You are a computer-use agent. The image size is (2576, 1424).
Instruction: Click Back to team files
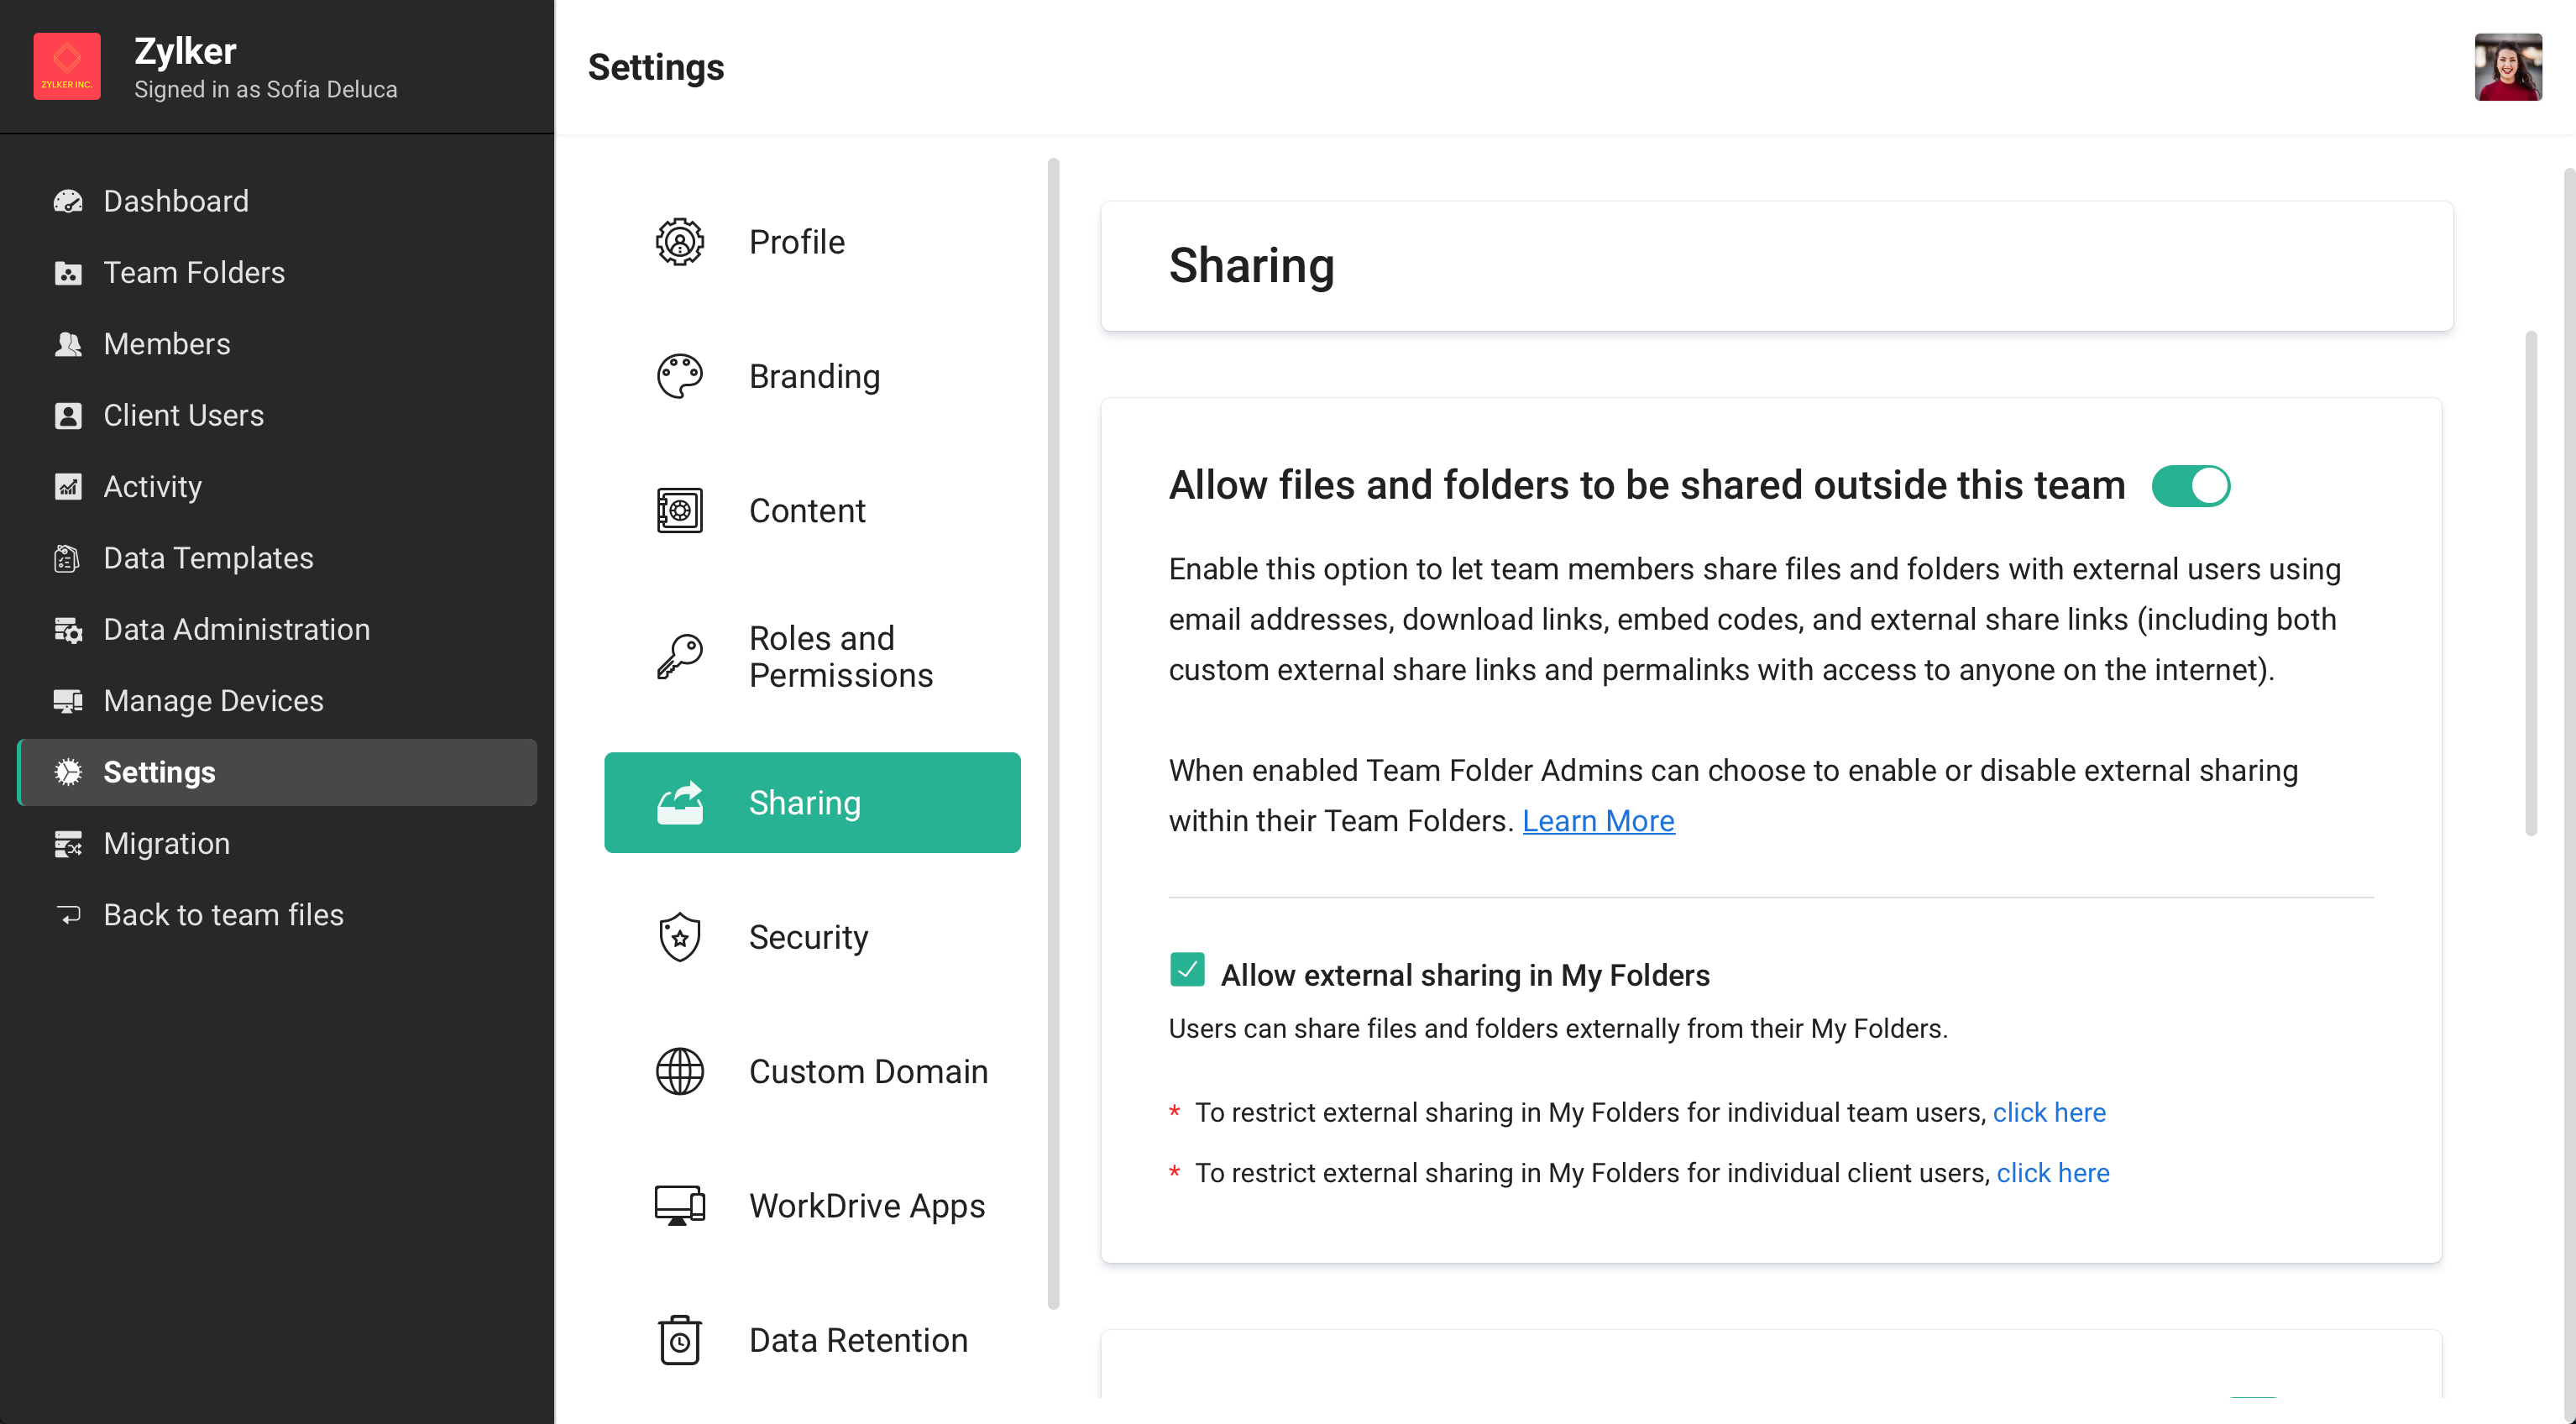[x=223, y=915]
